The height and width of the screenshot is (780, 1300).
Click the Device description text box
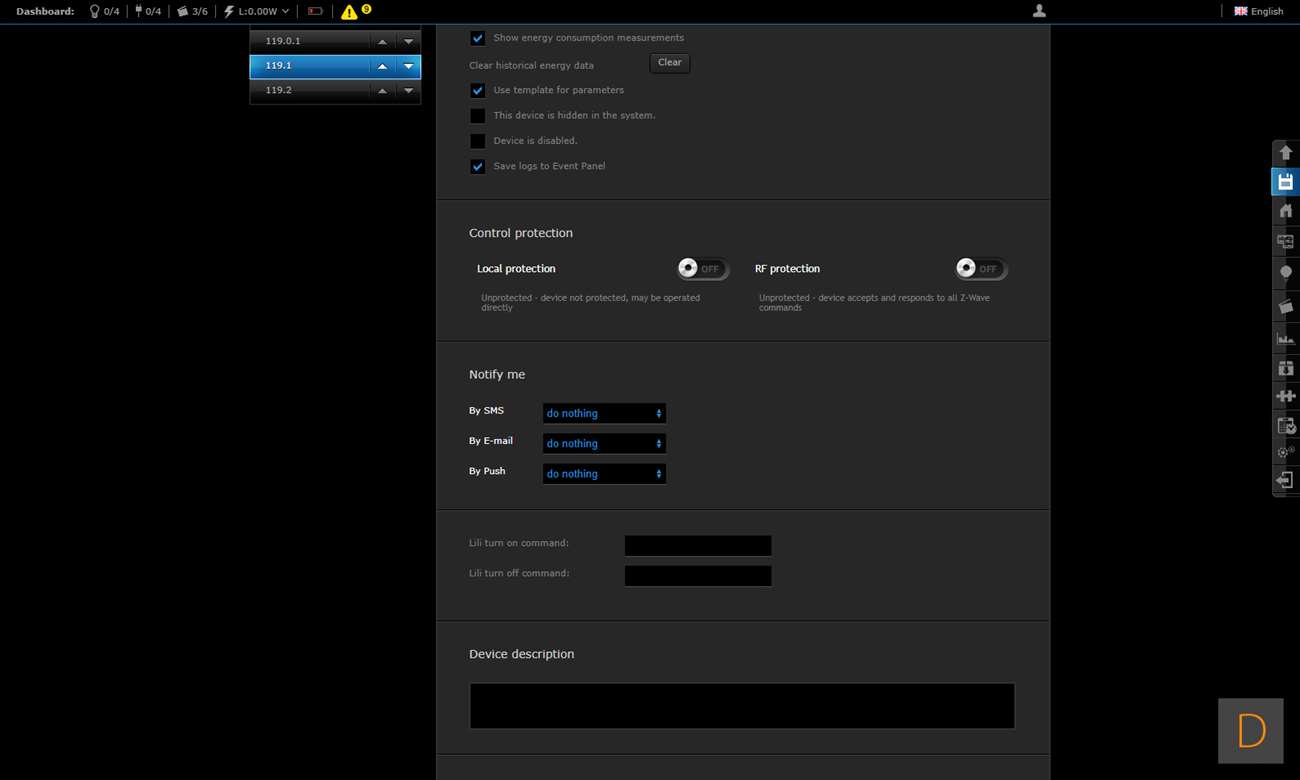741,706
